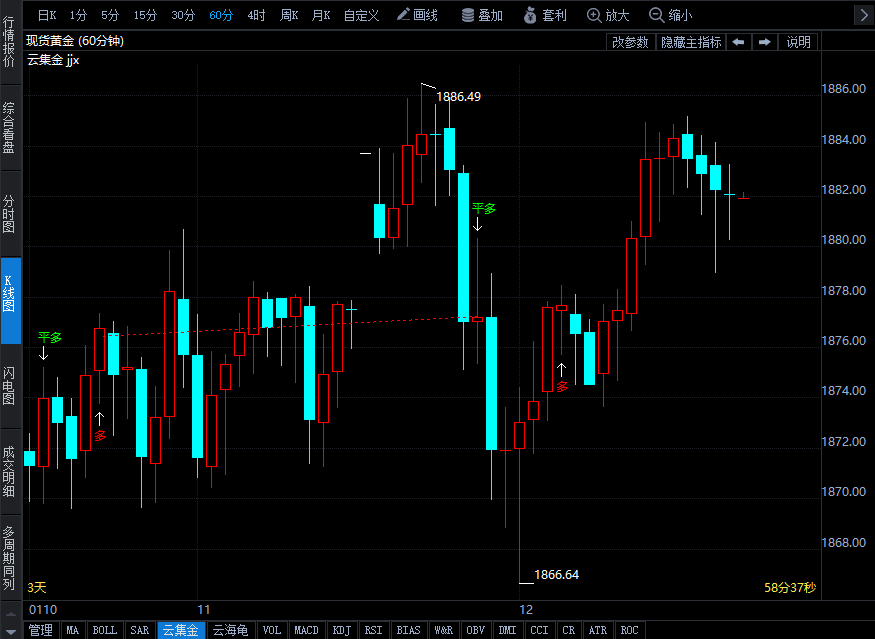The image size is (875, 639).
Task: Click the 1882.00 price axis label
Action: (x=844, y=190)
